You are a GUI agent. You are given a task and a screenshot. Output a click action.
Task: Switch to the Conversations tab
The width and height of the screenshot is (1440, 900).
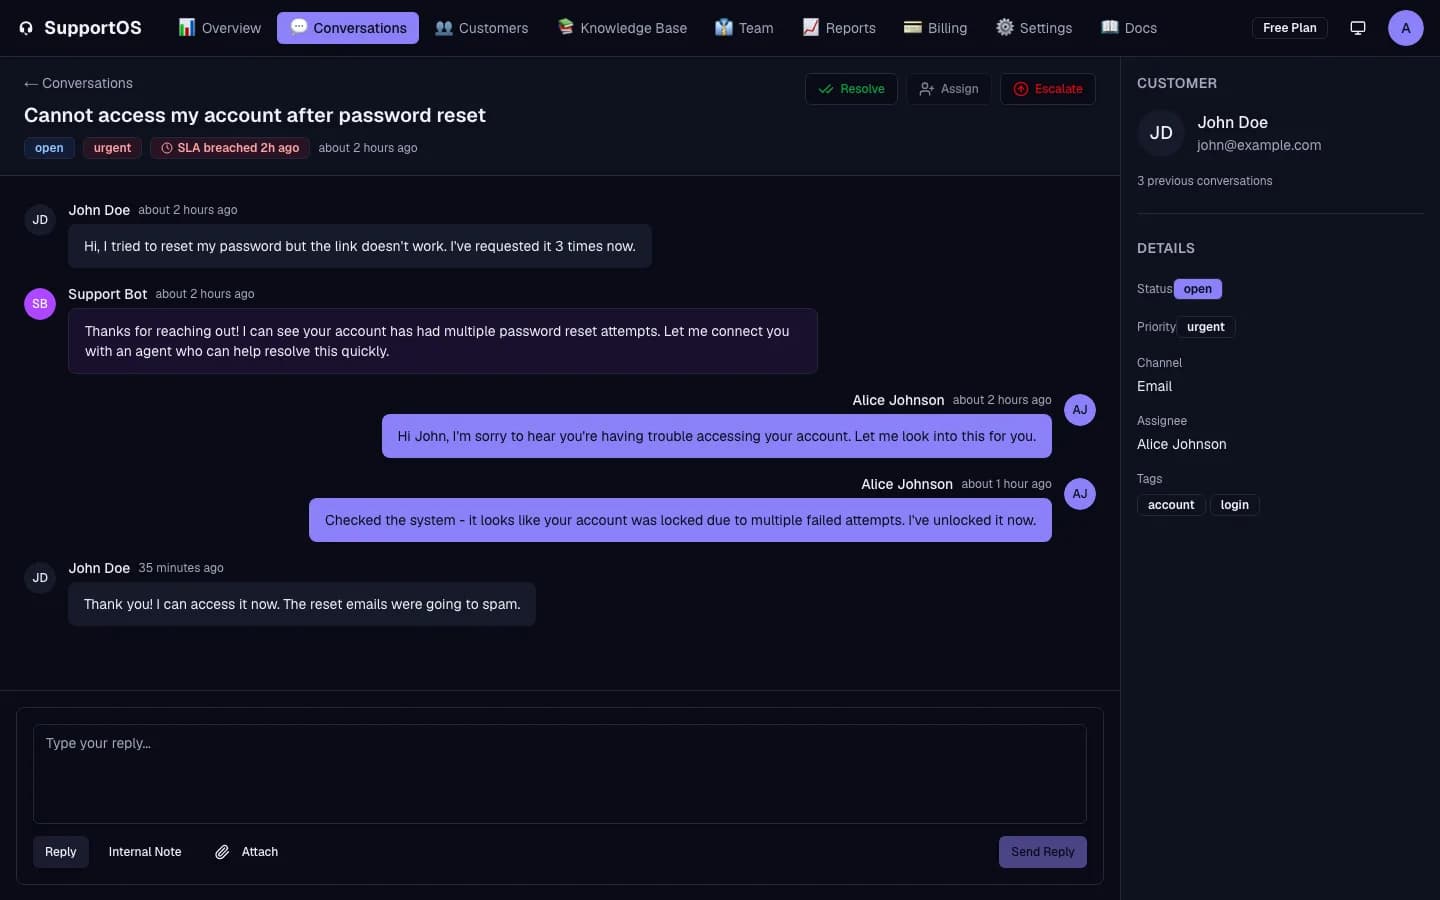coord(348,28)
